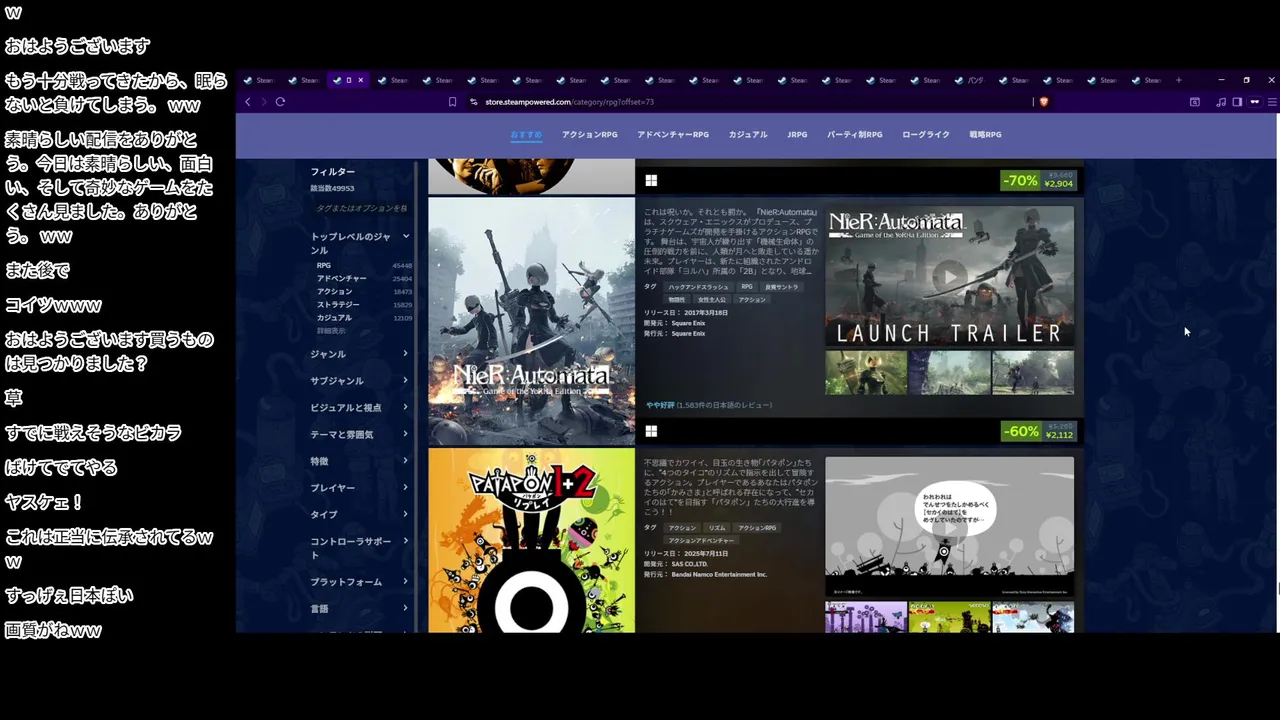This screenshot has width=1280, height=720.
Task: Expand the ジャンル filter section
Action: point(360,354)
